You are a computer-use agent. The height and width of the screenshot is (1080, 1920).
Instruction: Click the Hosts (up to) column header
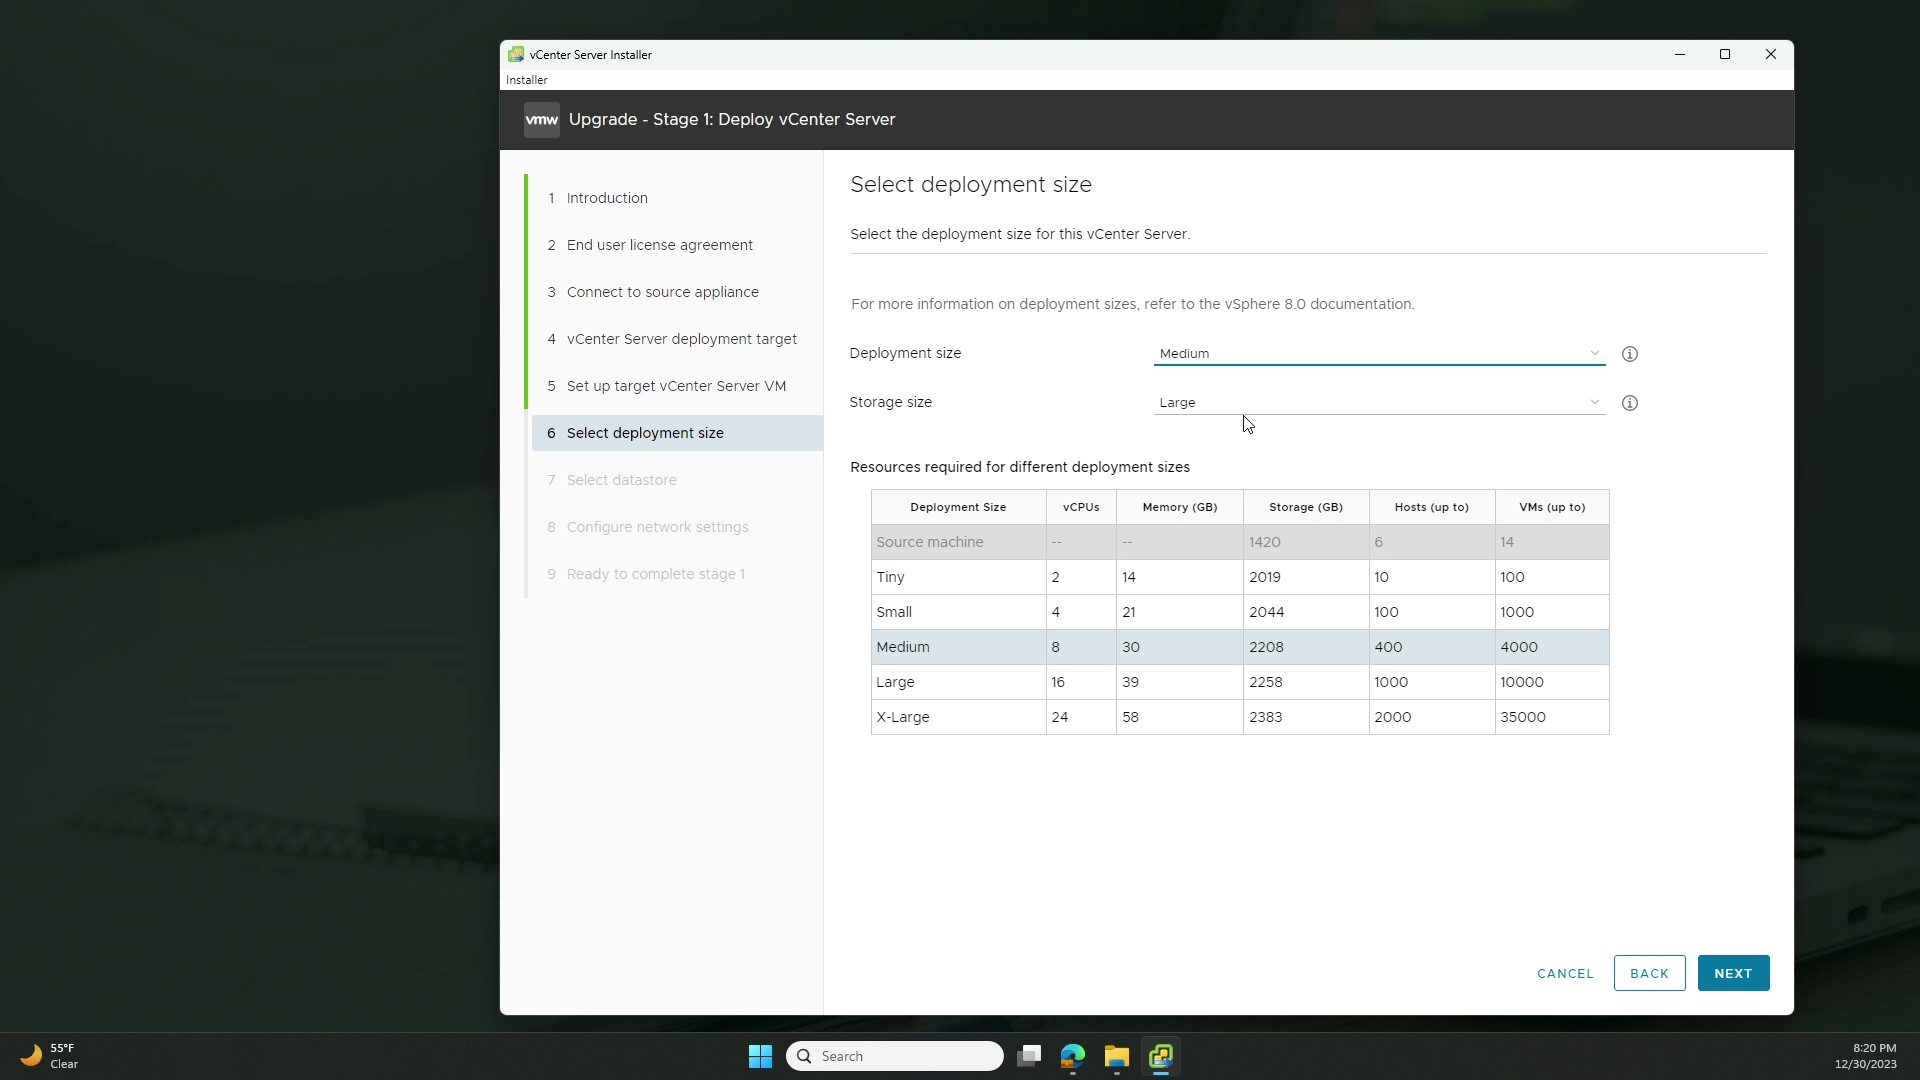(x=1432, y=507)
